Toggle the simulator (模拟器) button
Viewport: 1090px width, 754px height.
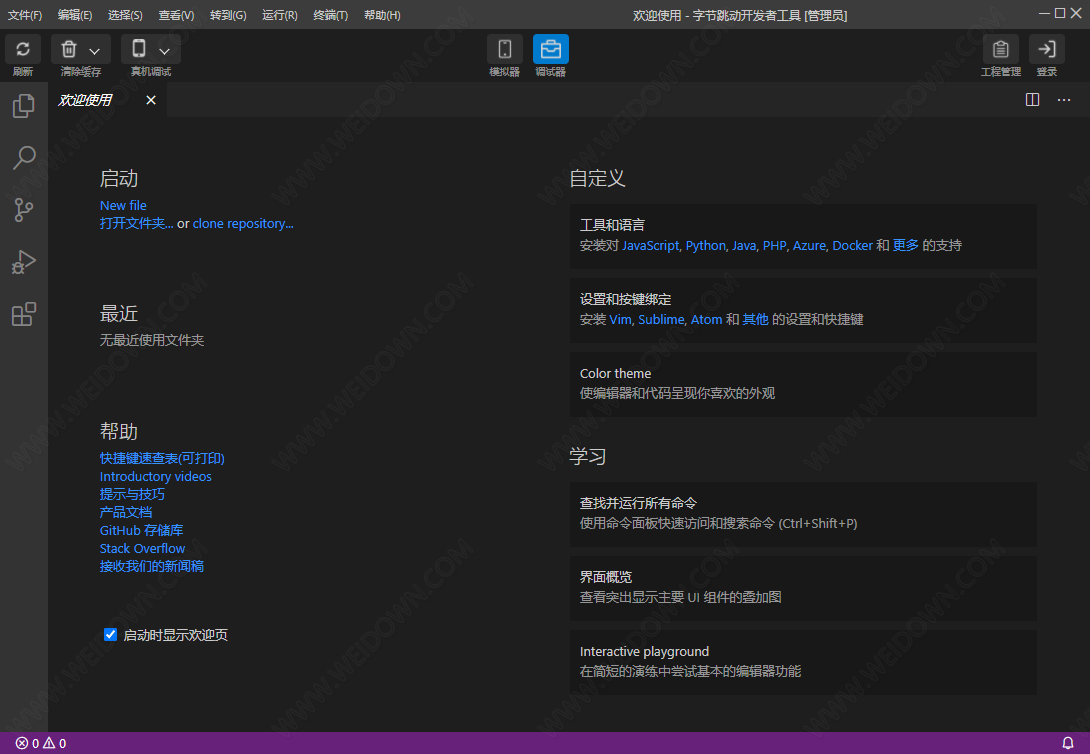point(505,49)
